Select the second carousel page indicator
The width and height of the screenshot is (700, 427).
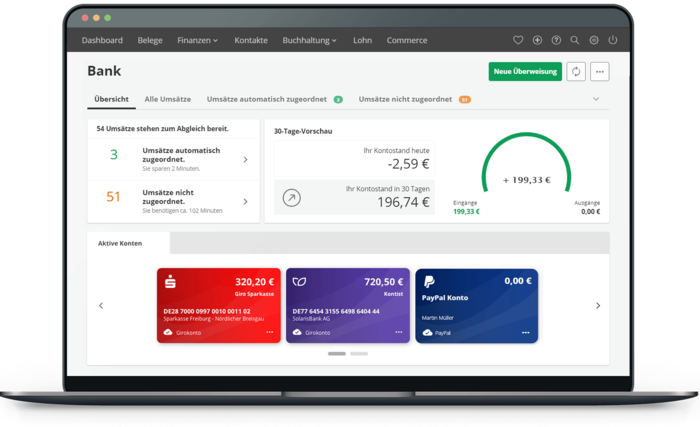pos(359,353)
